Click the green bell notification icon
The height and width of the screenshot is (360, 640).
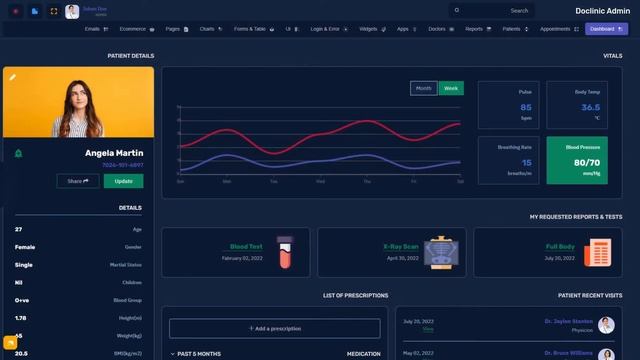point(18,153)
